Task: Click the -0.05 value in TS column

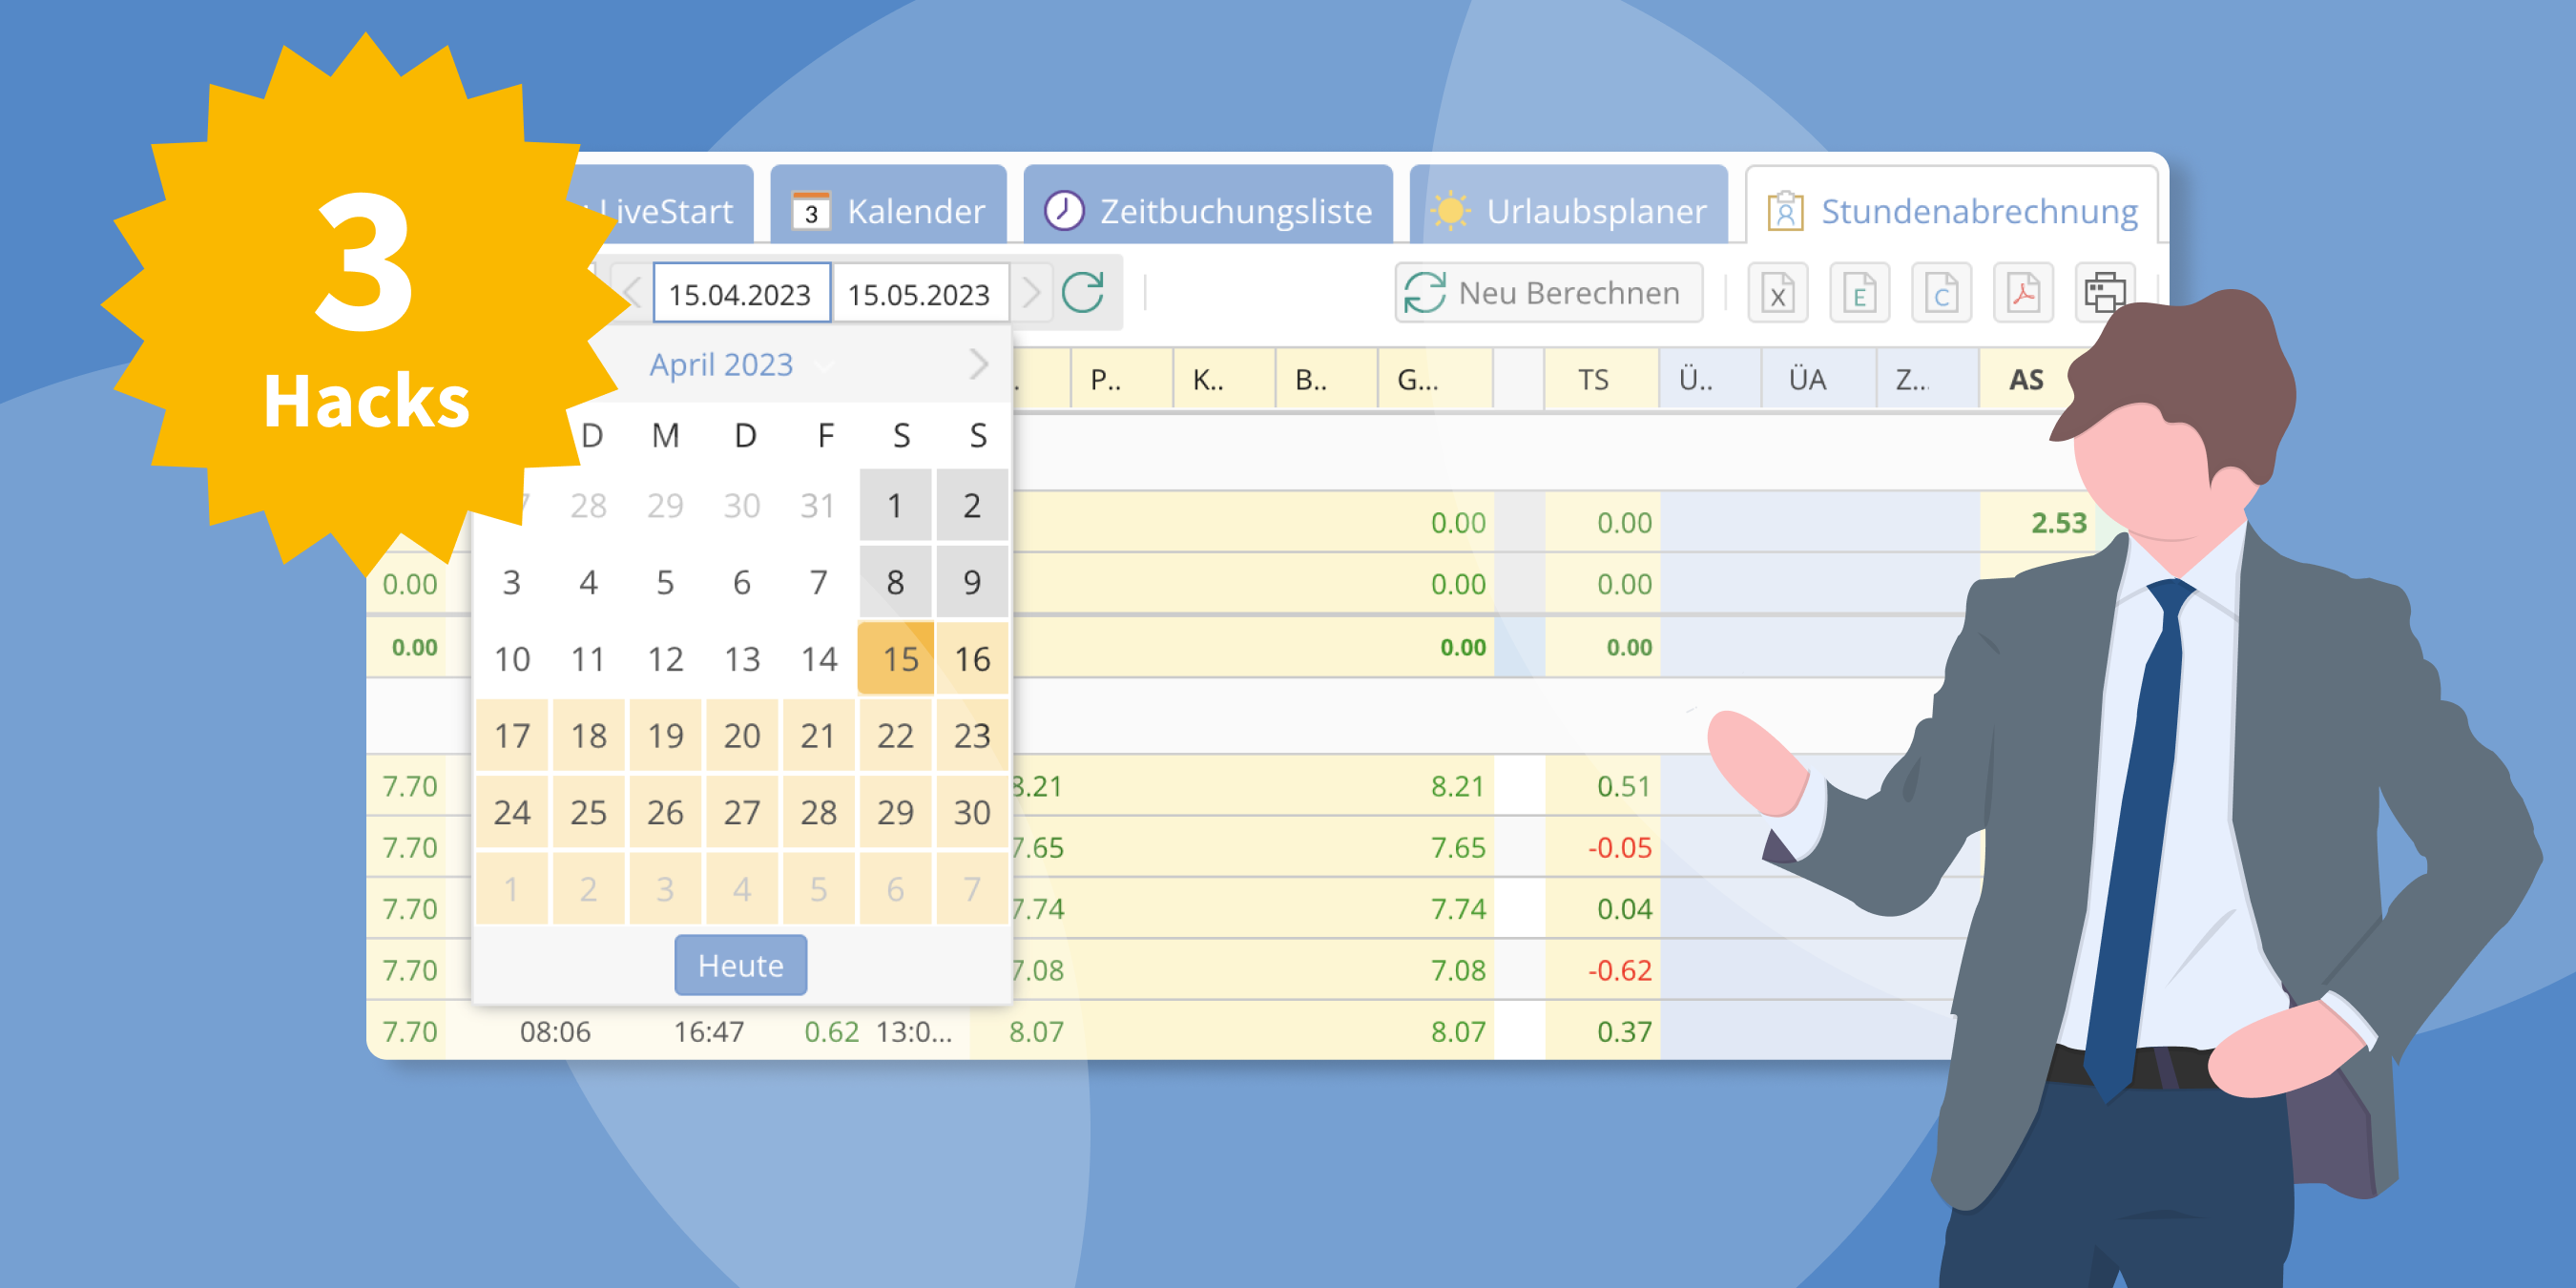Action: point(1619,847)
